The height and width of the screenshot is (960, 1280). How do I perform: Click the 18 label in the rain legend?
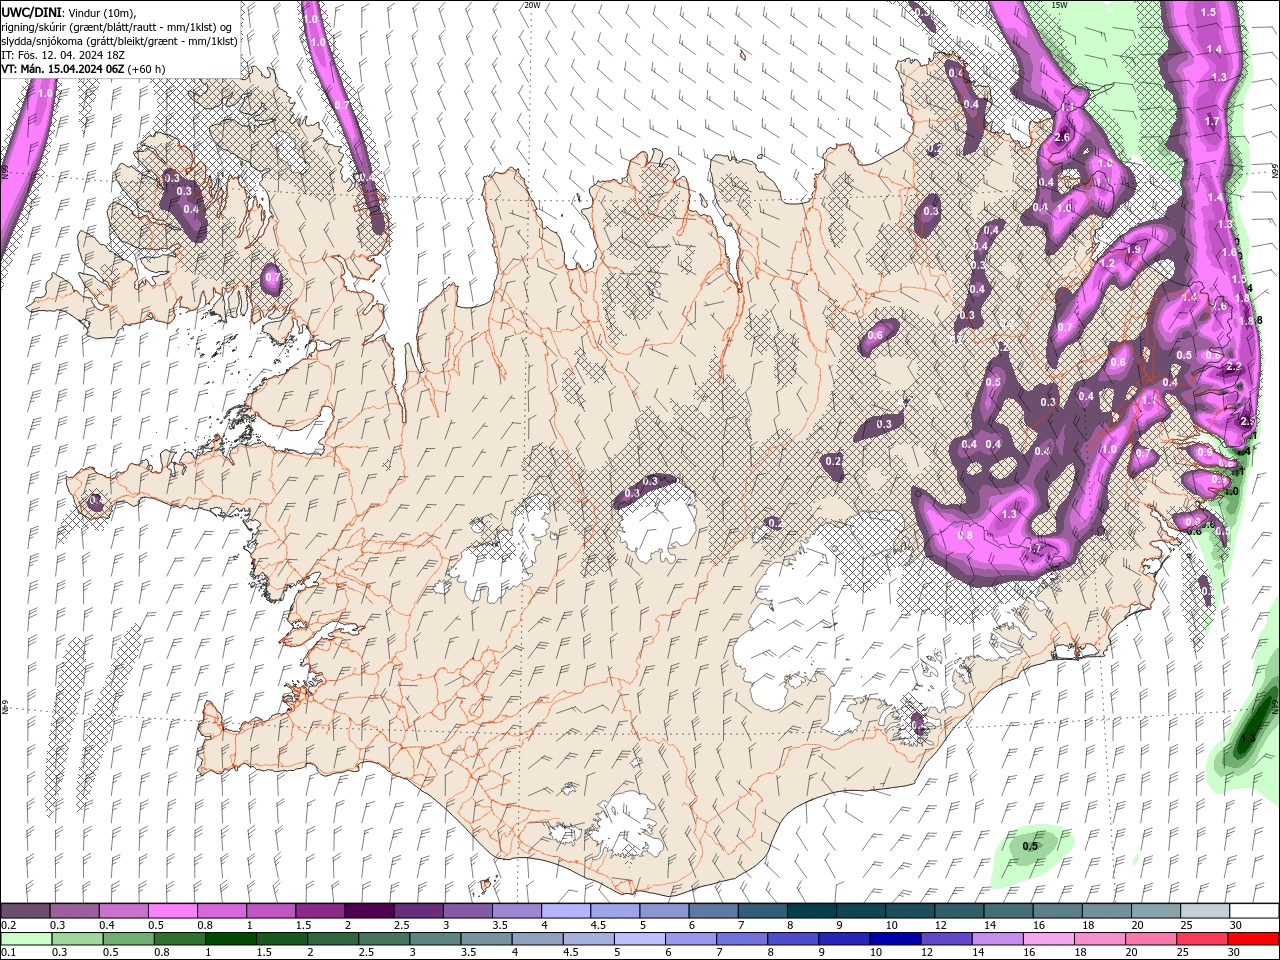tap(1080, 953)
